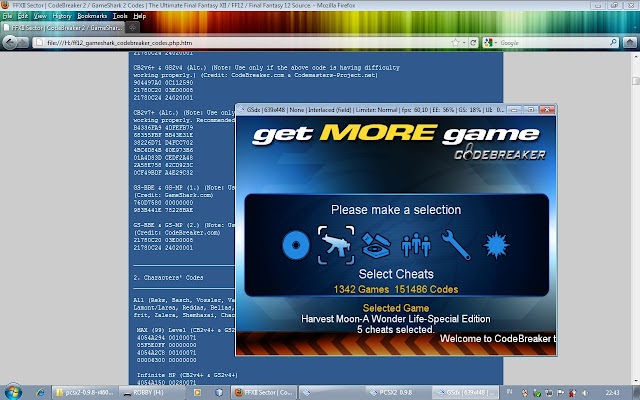This screenshot has width=640, height=400.
Task: Open the History menu
Action: [62, 16]
